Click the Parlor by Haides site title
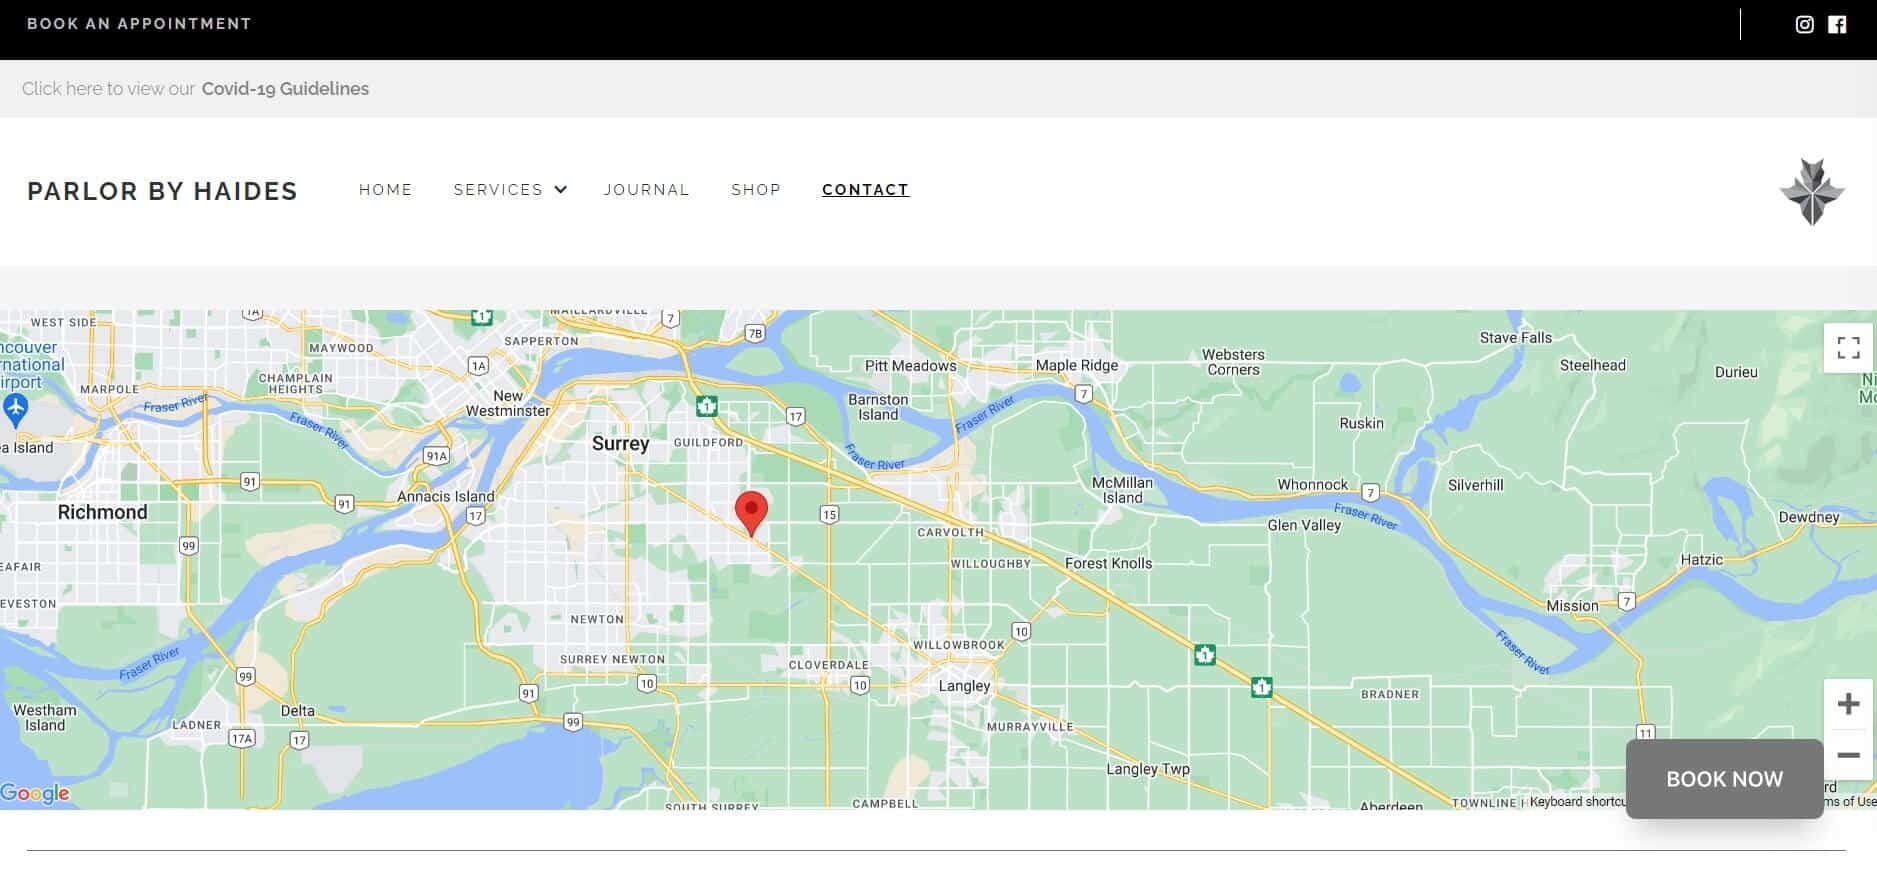The image size is (1877, 873). point(162,191)
